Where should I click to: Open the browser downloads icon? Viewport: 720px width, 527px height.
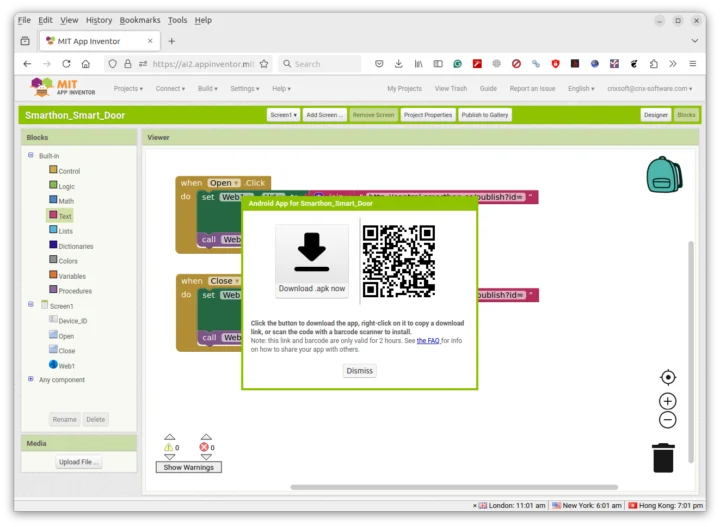click(x=399, y=64)
